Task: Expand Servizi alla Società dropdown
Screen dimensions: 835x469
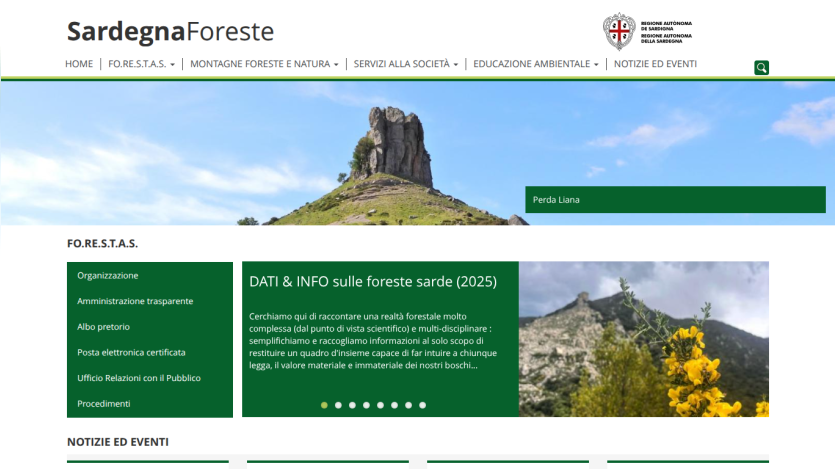Action: 406,64
